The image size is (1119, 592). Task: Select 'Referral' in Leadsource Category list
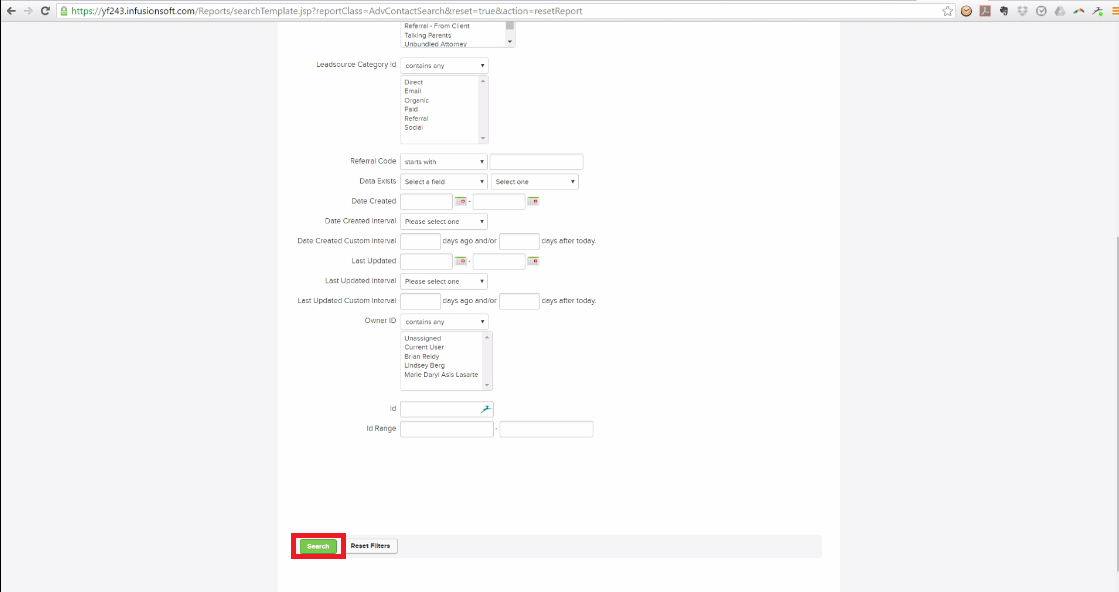pos(416,119)
